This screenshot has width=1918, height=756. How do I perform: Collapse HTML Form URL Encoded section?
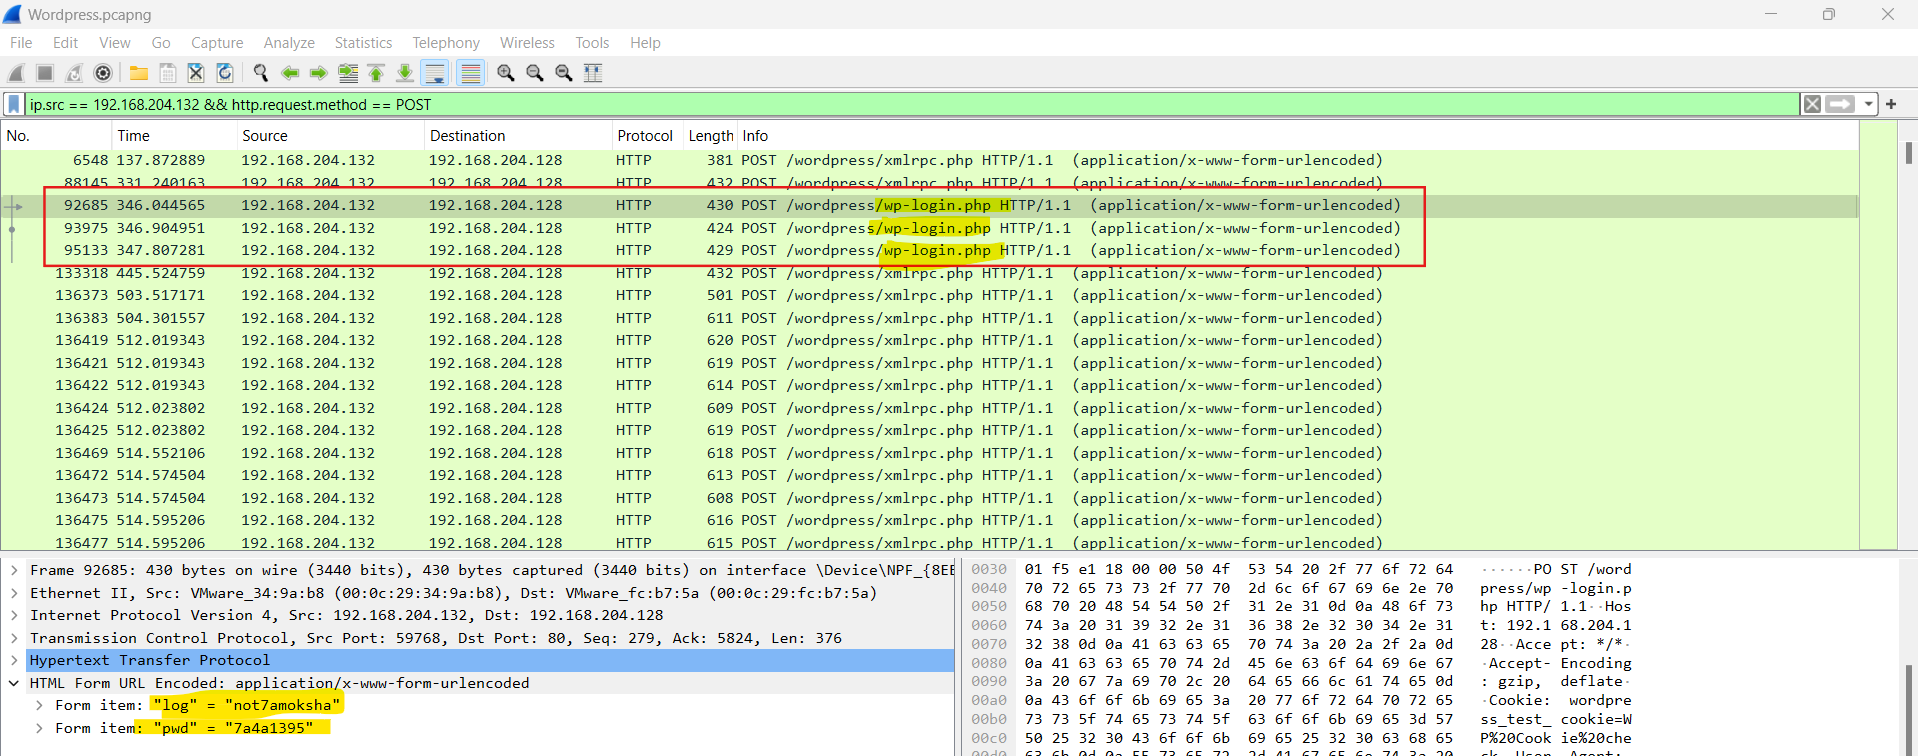coord(14,683)
